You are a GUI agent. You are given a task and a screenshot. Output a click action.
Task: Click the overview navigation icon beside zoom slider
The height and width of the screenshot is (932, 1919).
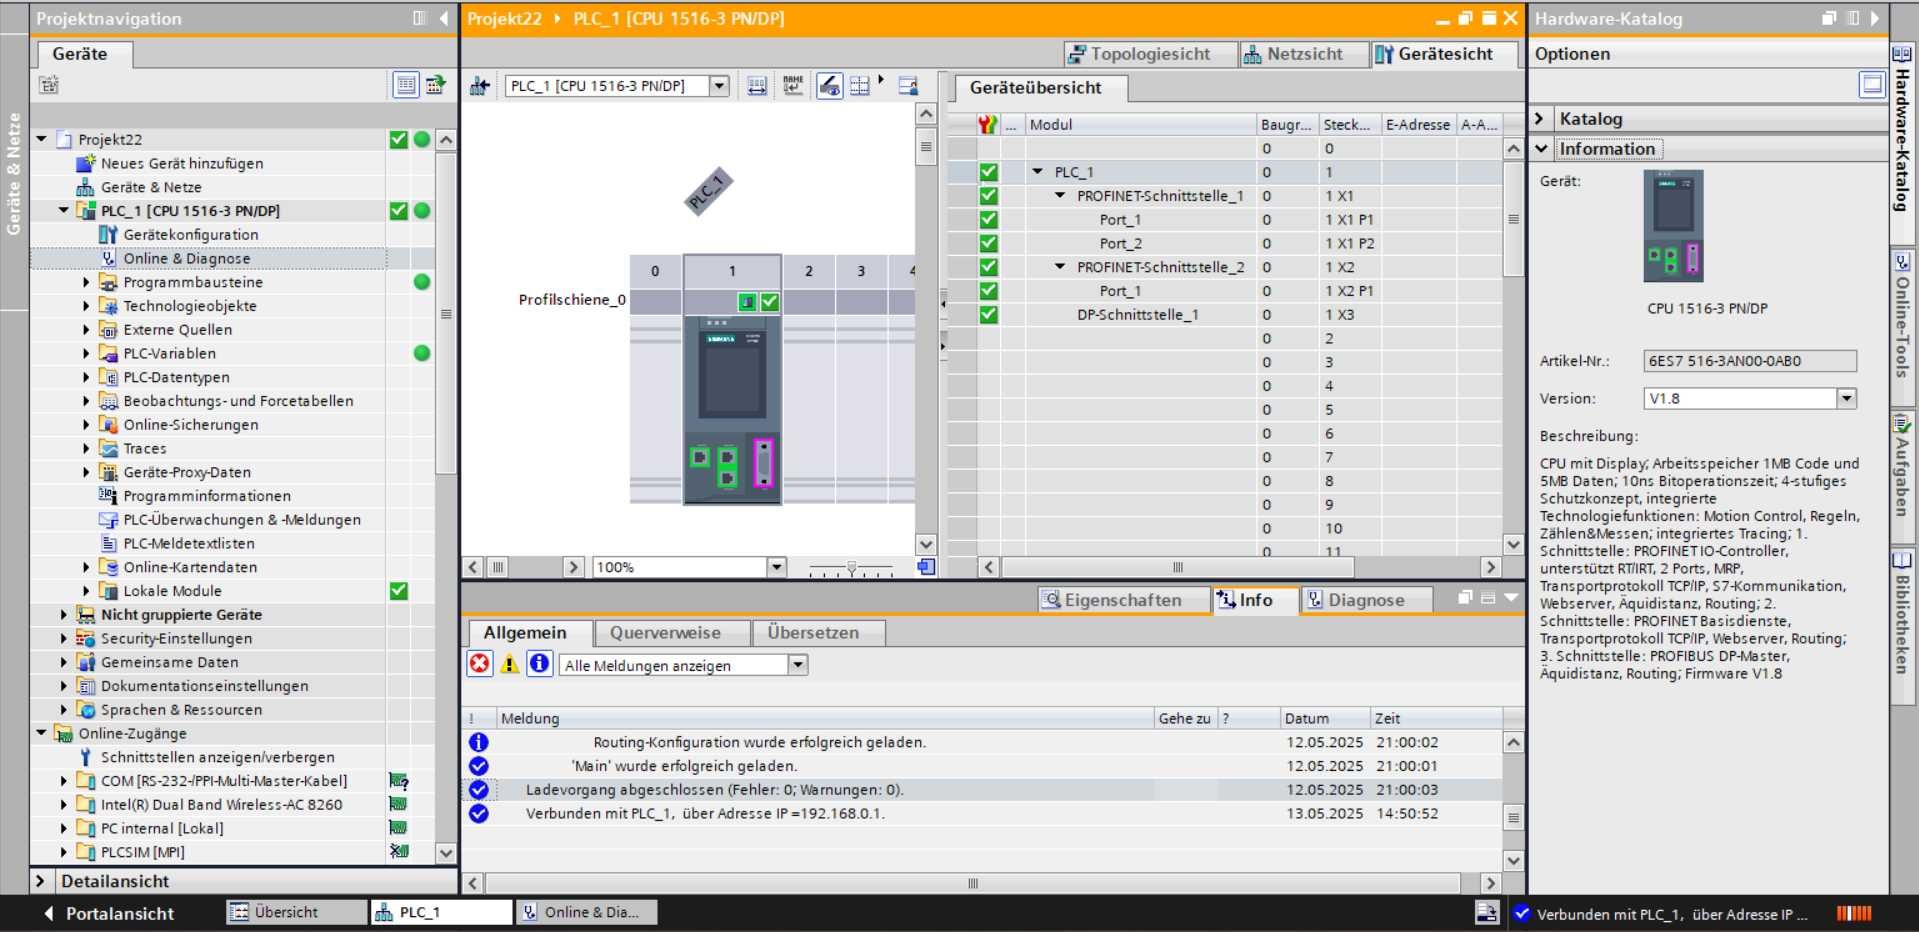point(926,567)
